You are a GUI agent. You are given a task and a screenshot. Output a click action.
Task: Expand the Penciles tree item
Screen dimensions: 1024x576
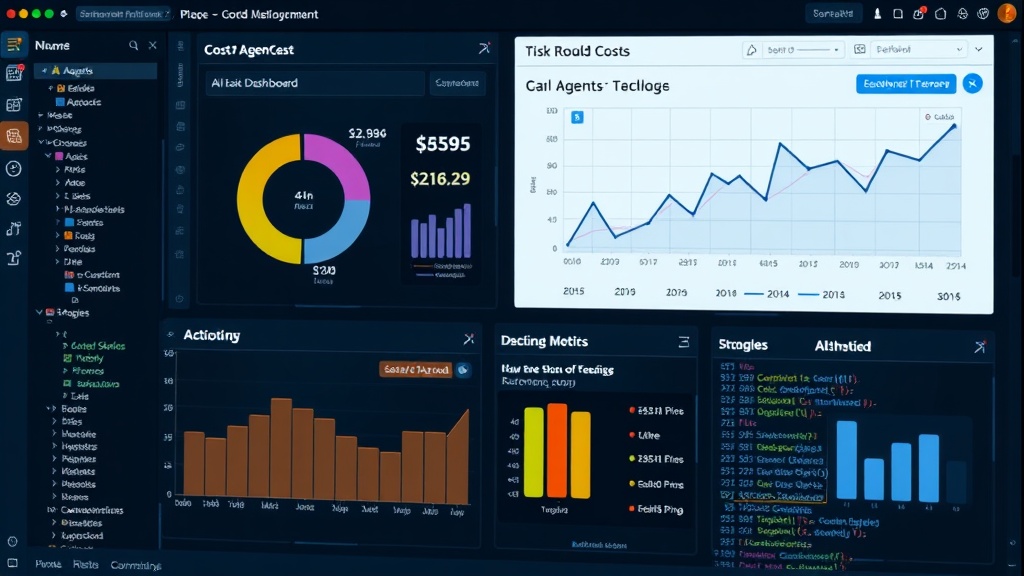[x=57, y=249]
